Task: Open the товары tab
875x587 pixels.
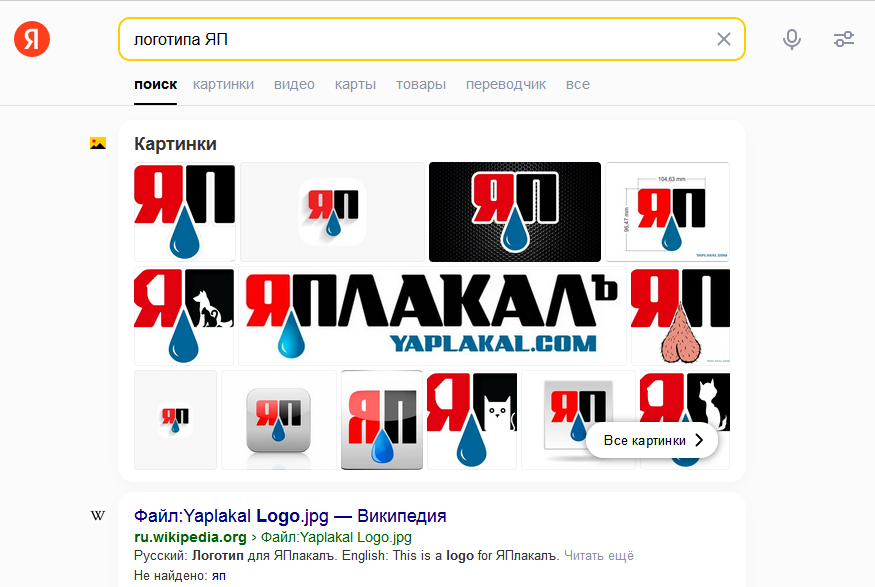Action: click(421, 84)
